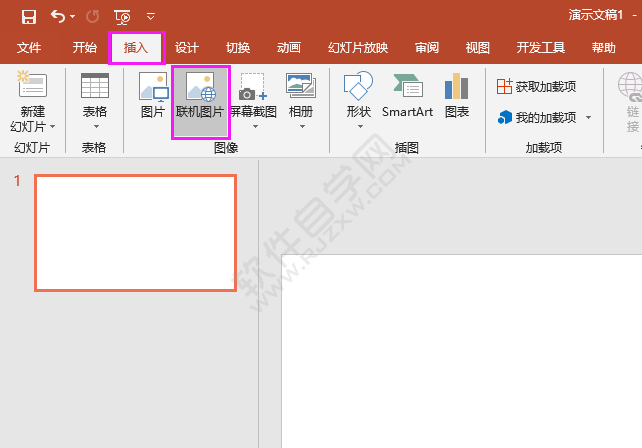Start slideshow from beginning icon
Viewport: 642px width, 448px height.
point(122,17)
